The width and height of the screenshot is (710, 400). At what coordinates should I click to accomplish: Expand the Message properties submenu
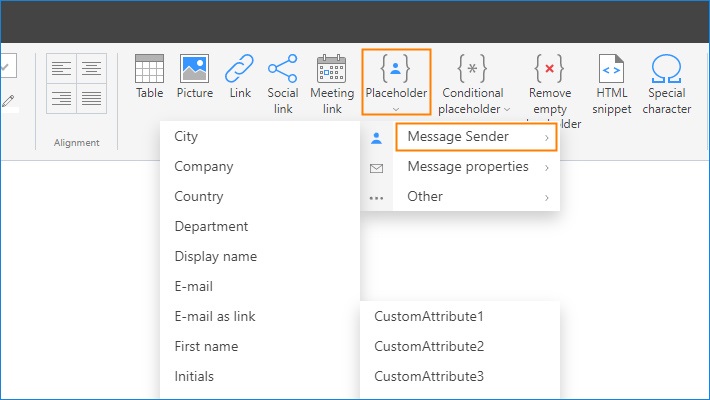point(468,167)
